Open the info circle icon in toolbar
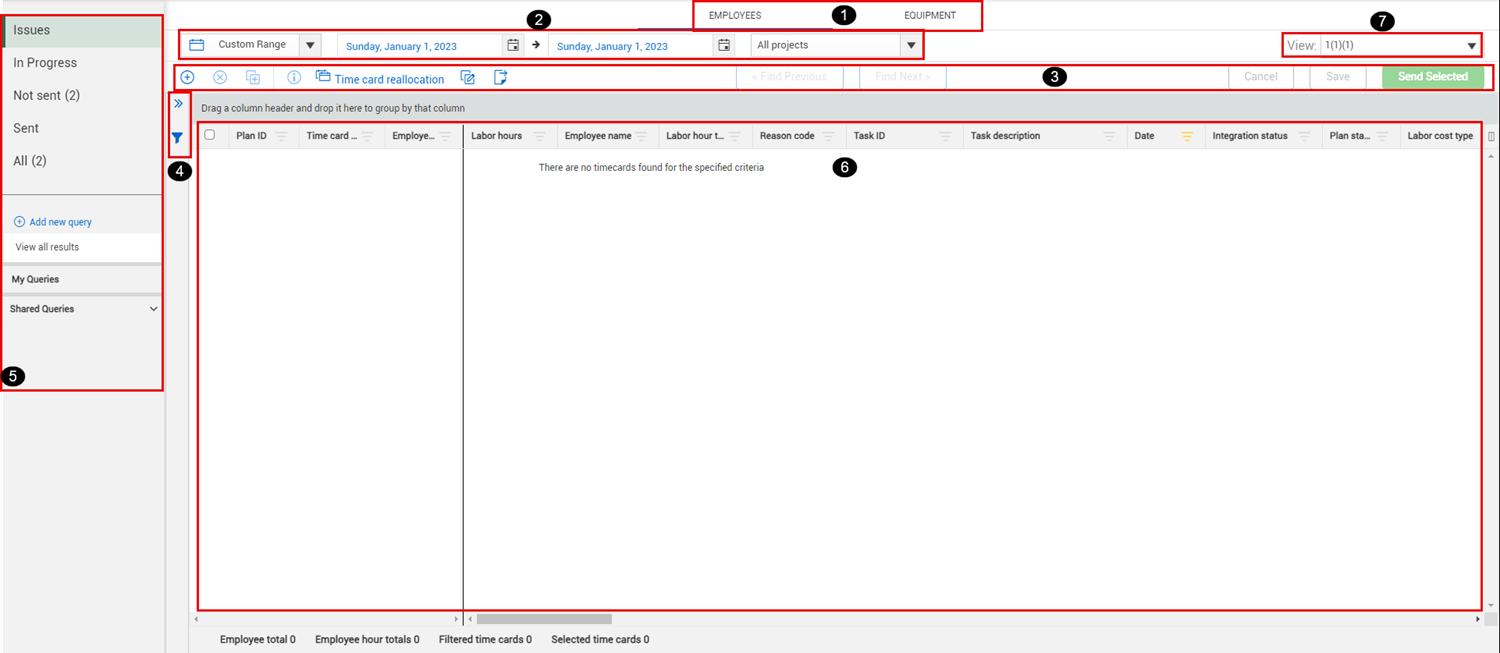This screenshot has height=653, width=1500. [294, 77]
